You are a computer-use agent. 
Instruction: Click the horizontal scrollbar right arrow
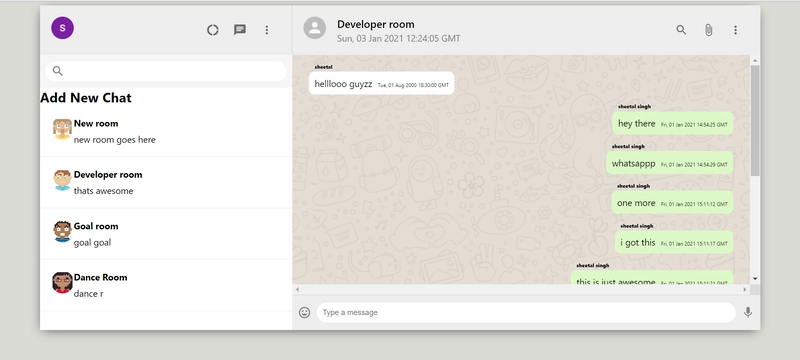tap(745, 290)
